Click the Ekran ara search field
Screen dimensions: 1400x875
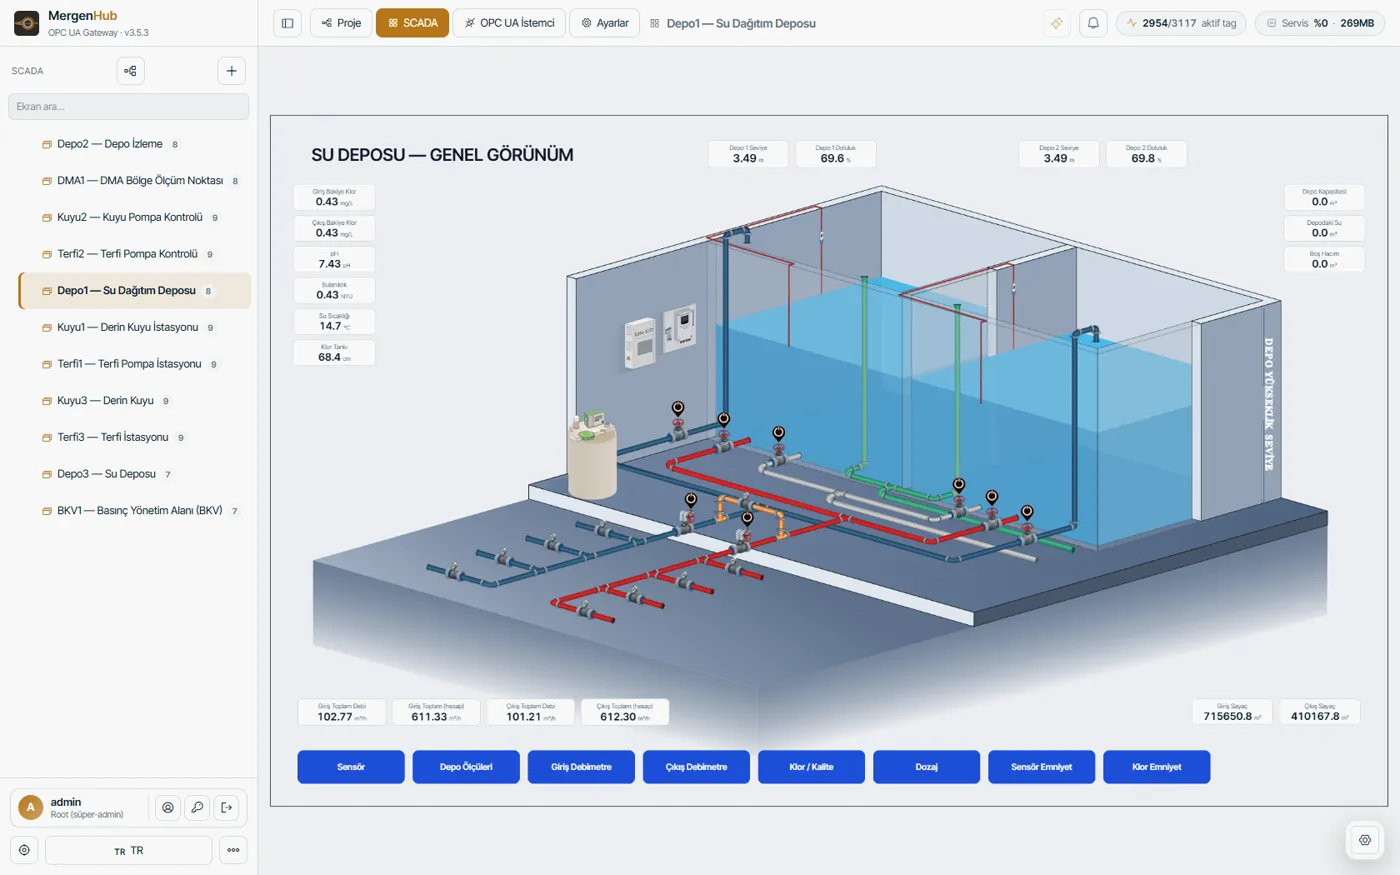(x=128, y=106)
